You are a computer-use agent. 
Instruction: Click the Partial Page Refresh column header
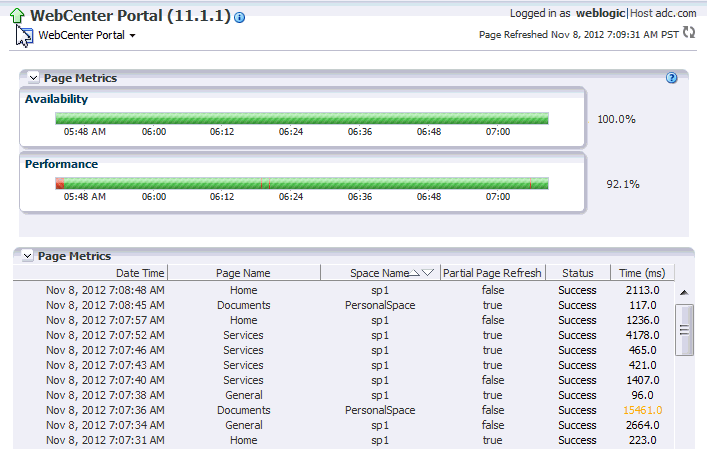[492, 273]
